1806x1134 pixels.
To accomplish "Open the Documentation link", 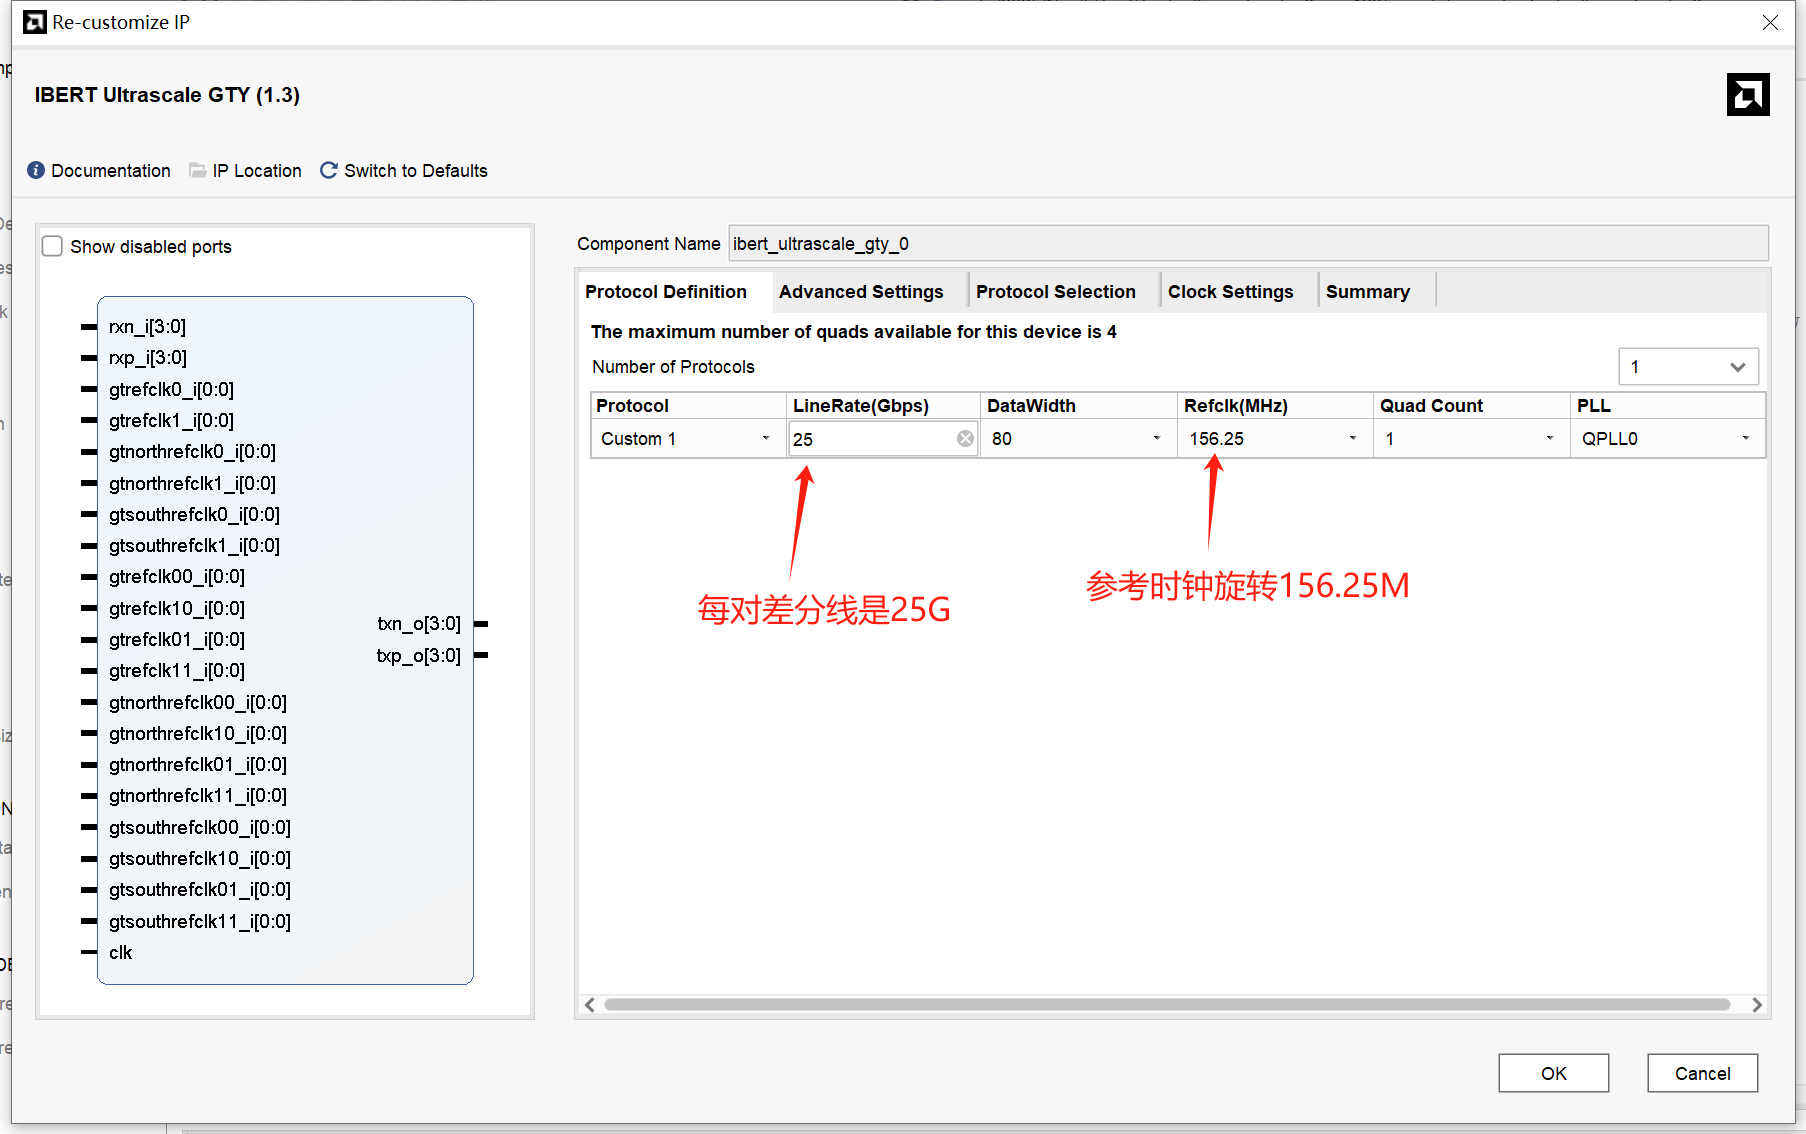I will tap(111, 170).
